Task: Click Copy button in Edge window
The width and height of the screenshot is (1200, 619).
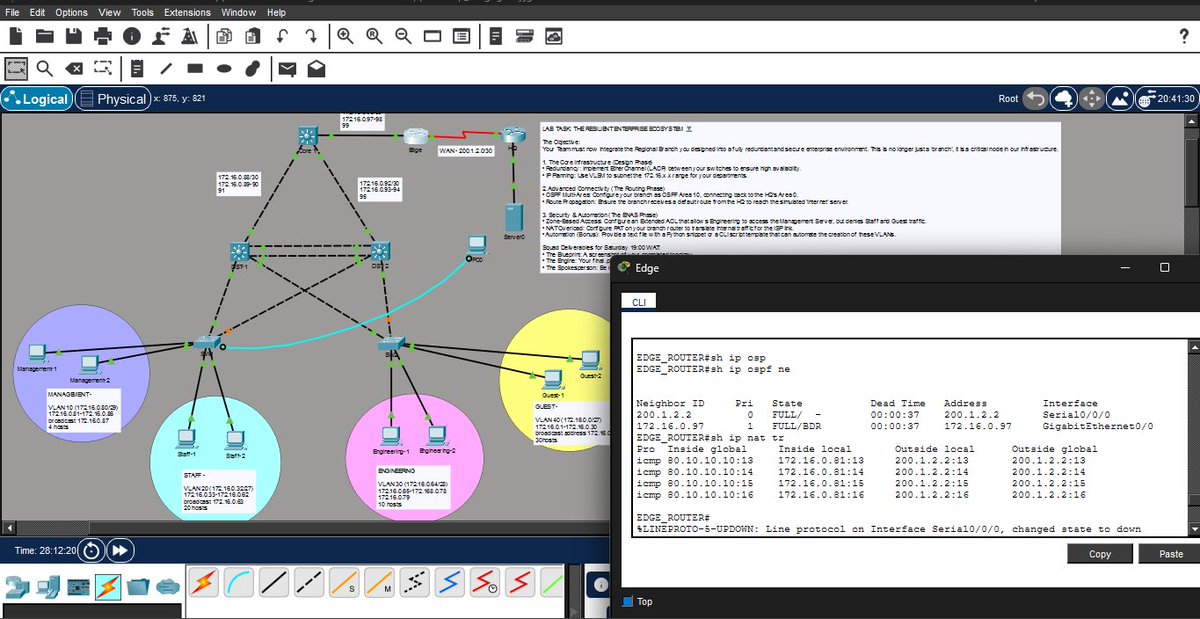Action: [x=1100, y=553]
